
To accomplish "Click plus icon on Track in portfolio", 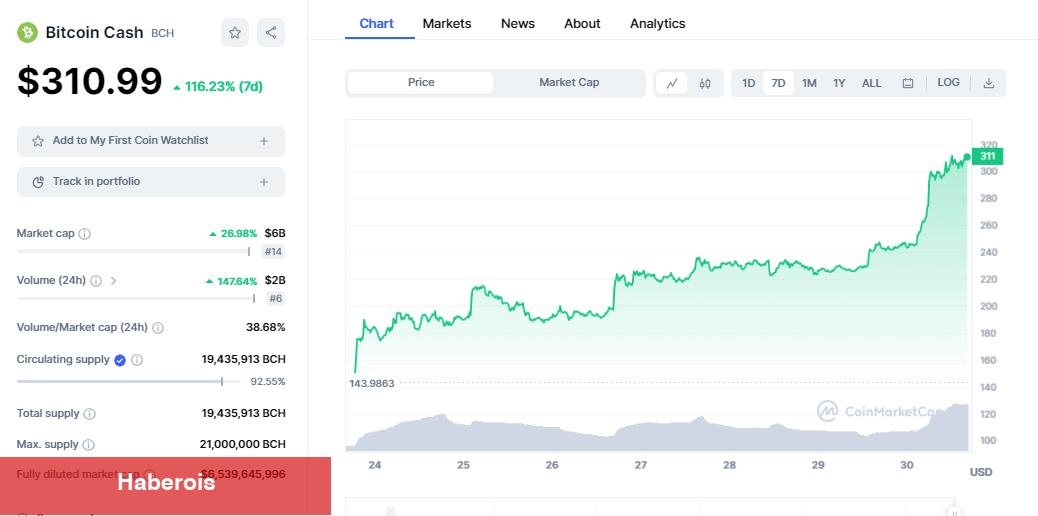I will [263, 182].
